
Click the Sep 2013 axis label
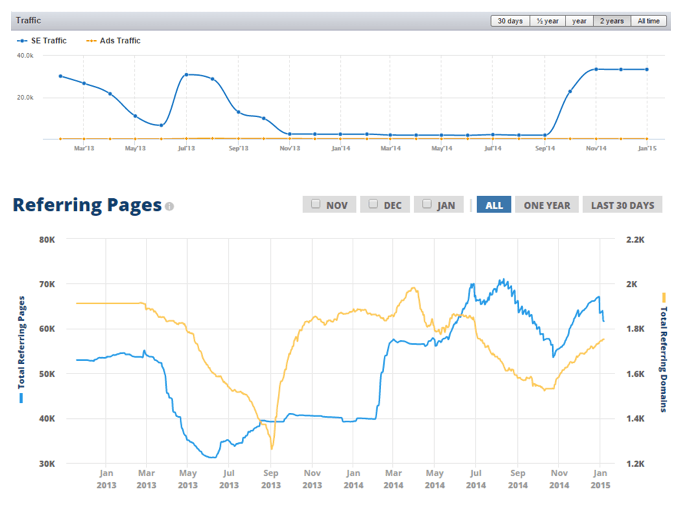[x=271, y=479]
